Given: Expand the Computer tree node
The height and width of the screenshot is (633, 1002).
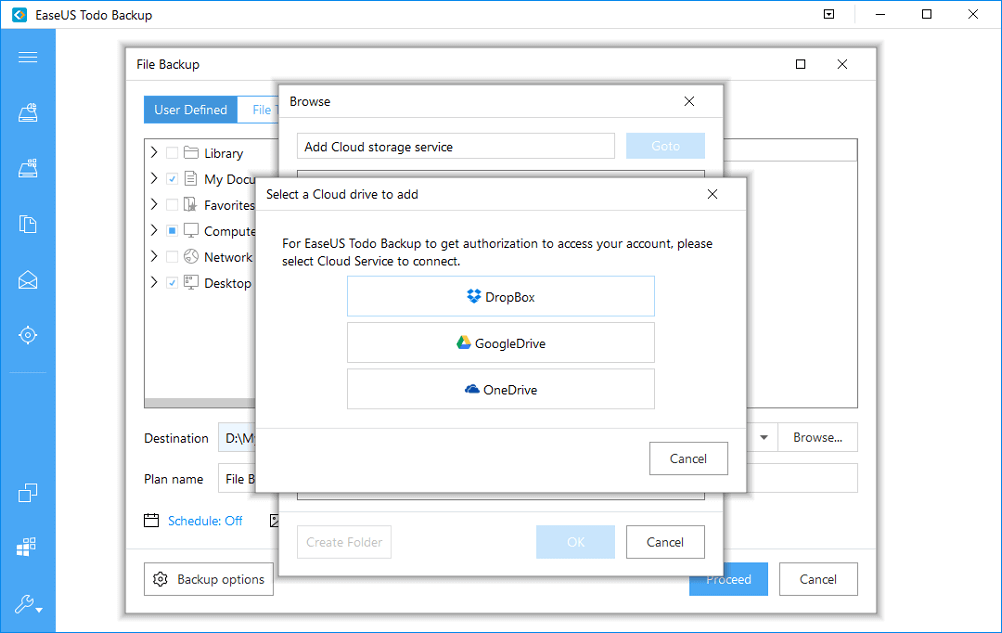Looking at the screenshot, I should point(154,230).
